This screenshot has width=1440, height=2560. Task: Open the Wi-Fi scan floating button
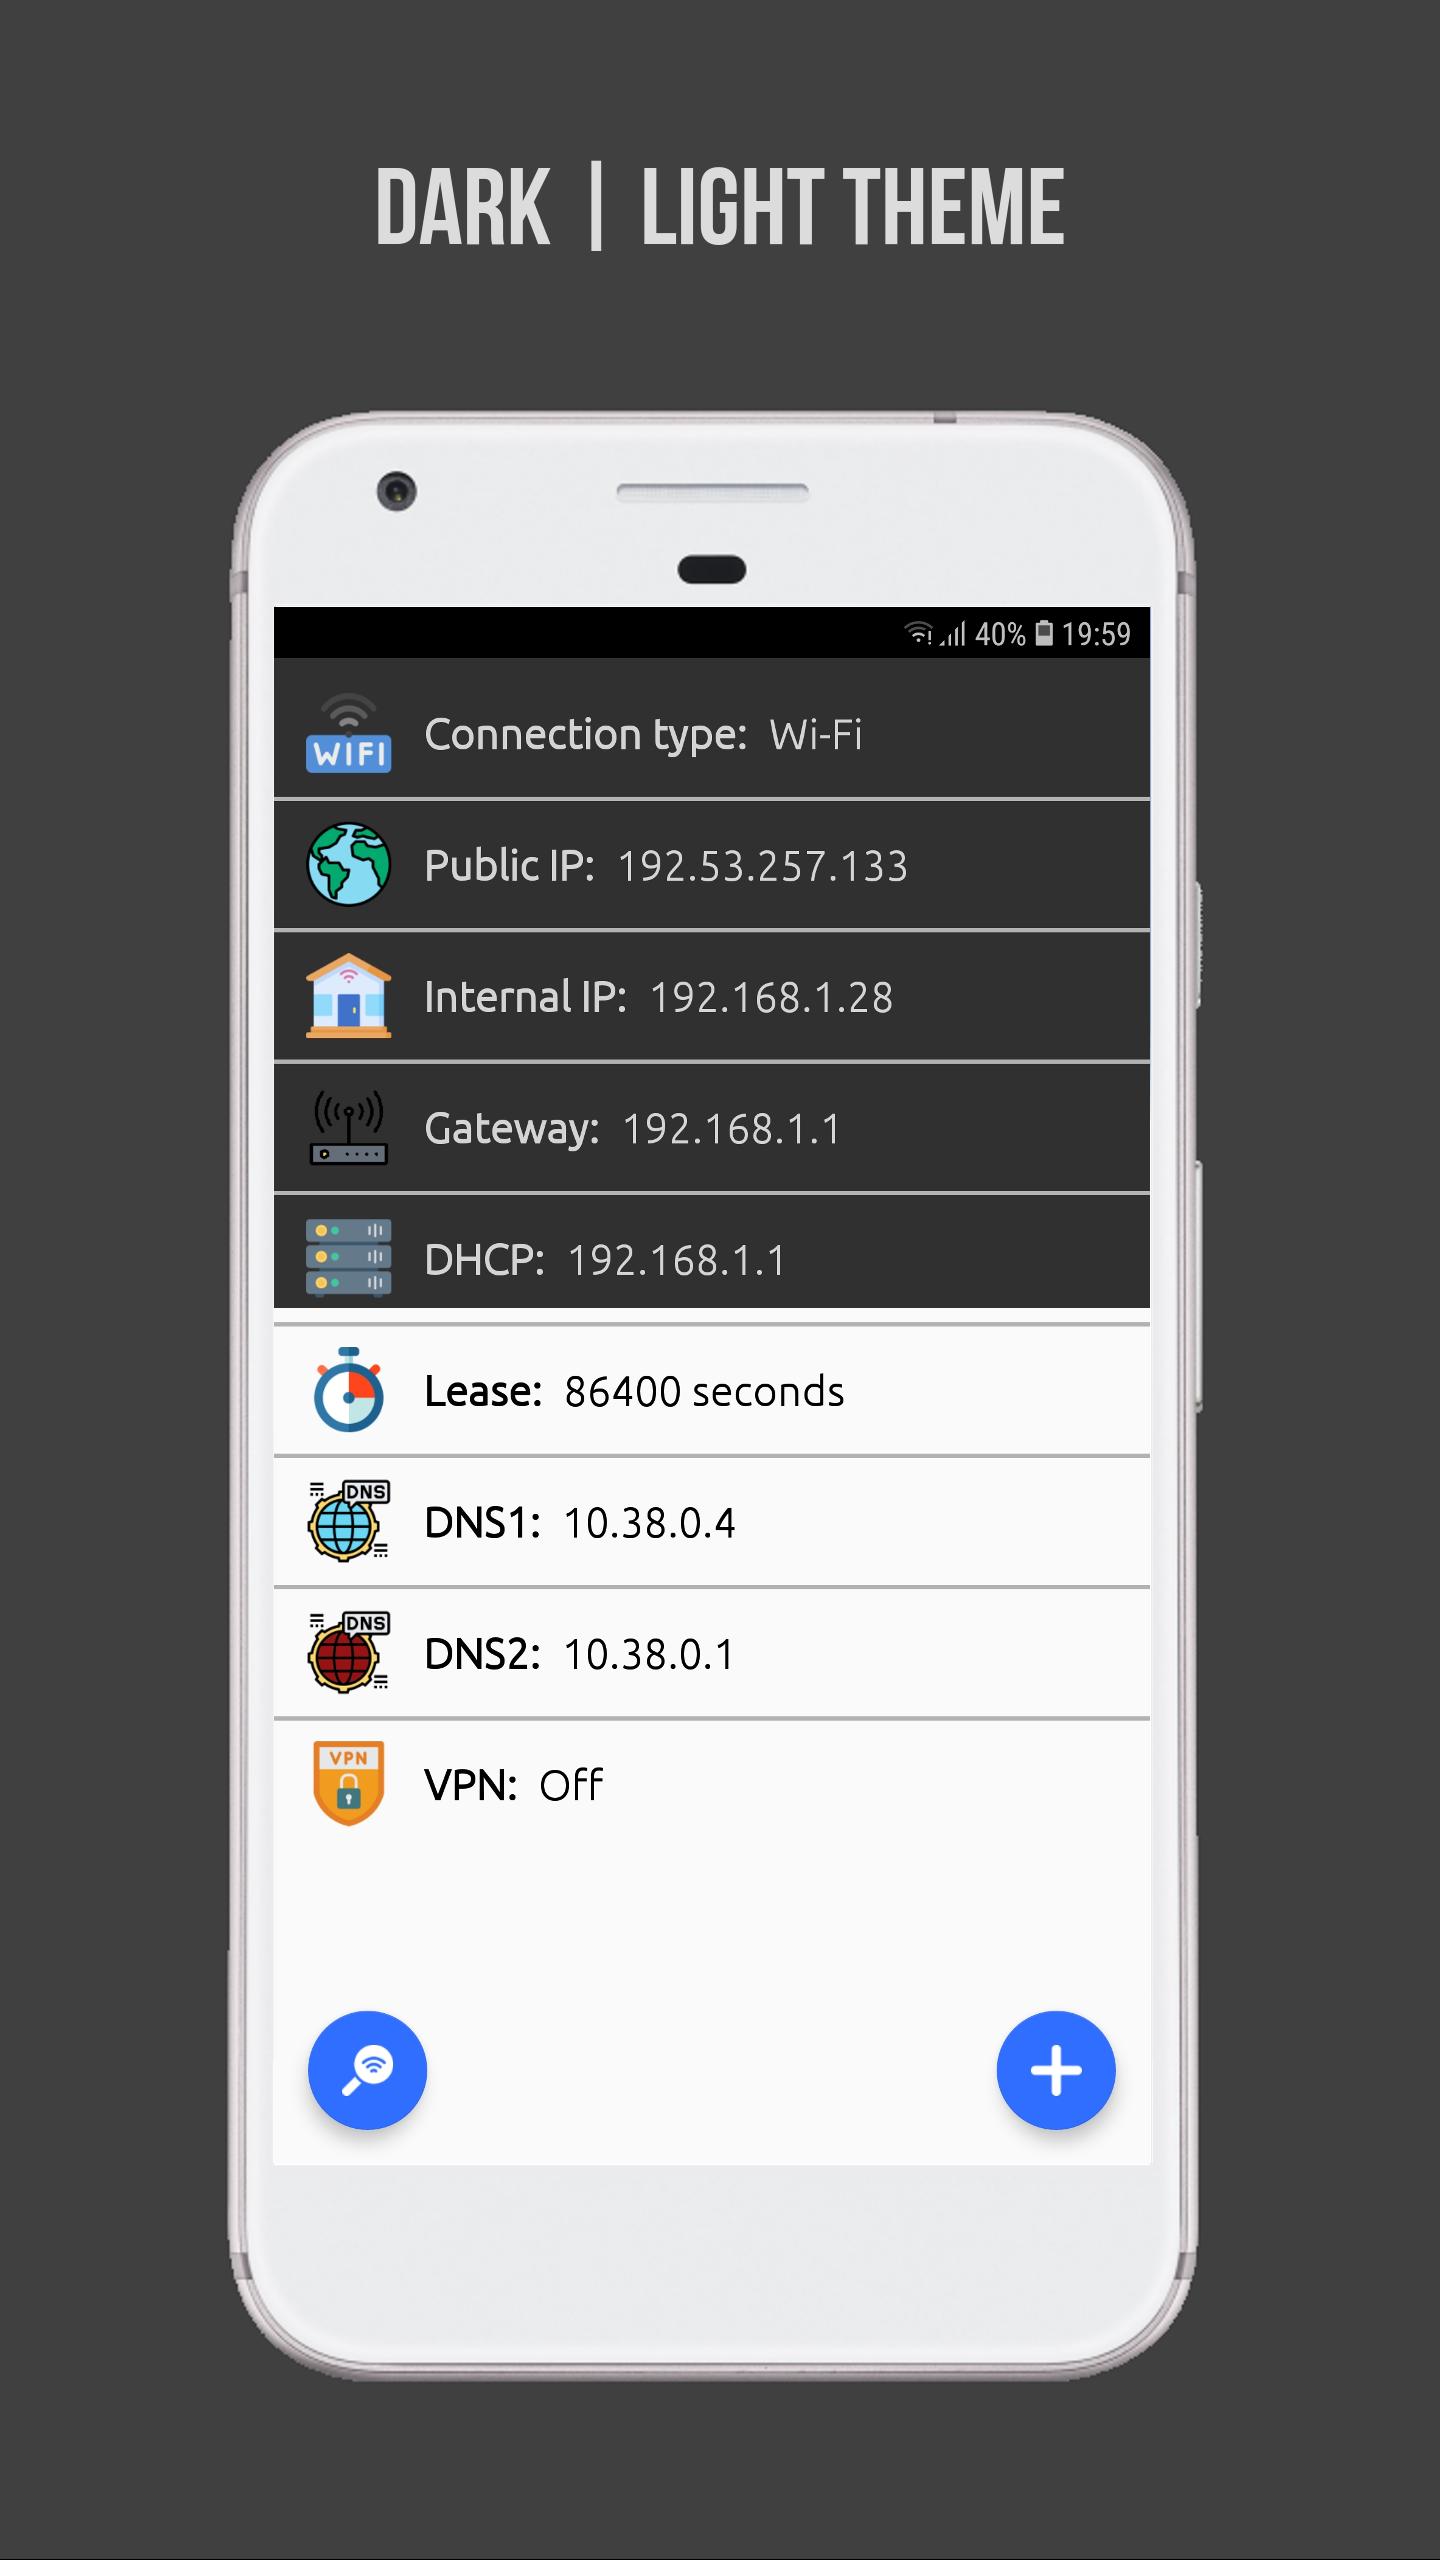[x=367, y=2070]
